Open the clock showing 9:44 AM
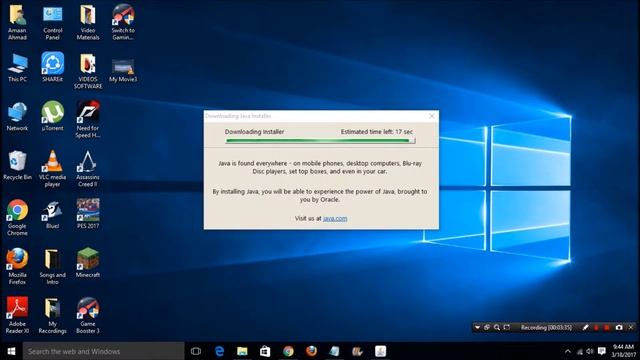Screen dimensions: 640x360 (x=624, y=351)
